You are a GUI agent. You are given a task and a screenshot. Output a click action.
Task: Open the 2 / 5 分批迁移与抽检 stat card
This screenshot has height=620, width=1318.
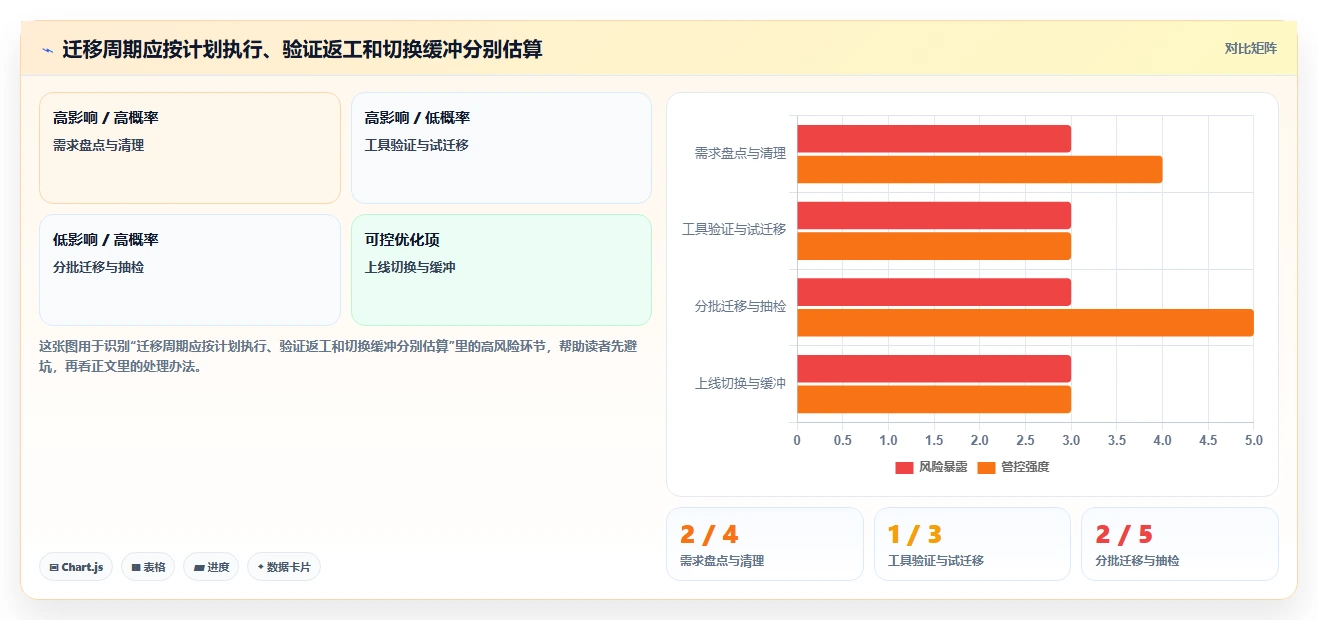point(1180,544)
